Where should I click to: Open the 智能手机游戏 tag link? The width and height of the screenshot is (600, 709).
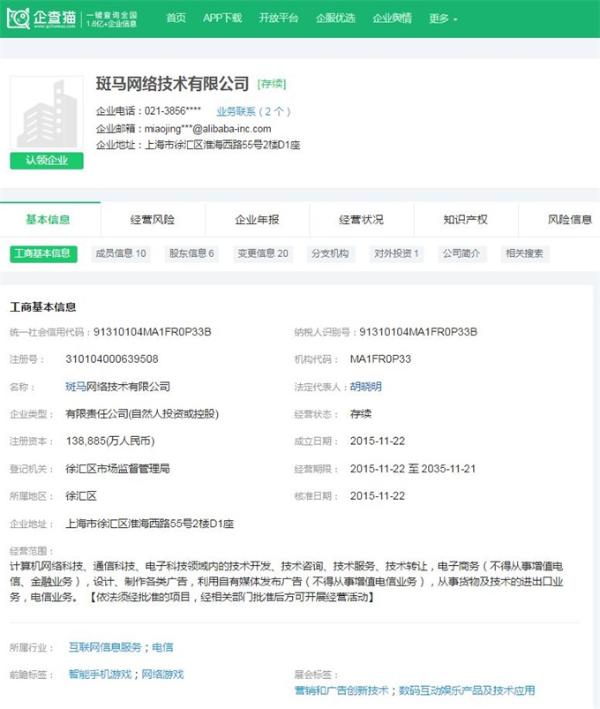tap(100, 674)
